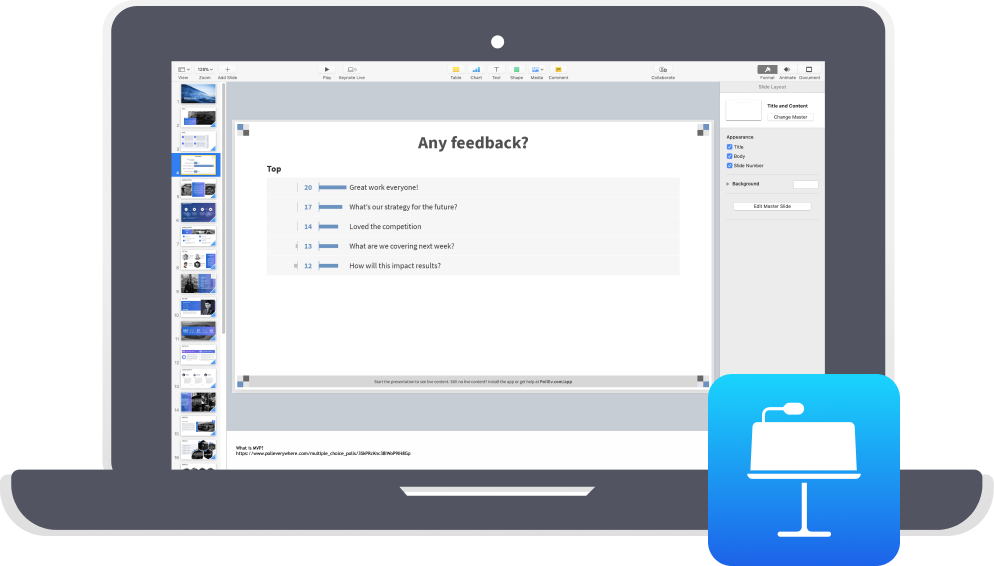The width and height of the screenshot is (994, 566).
Task: Open Keynote Live
Action: point(352,70)
